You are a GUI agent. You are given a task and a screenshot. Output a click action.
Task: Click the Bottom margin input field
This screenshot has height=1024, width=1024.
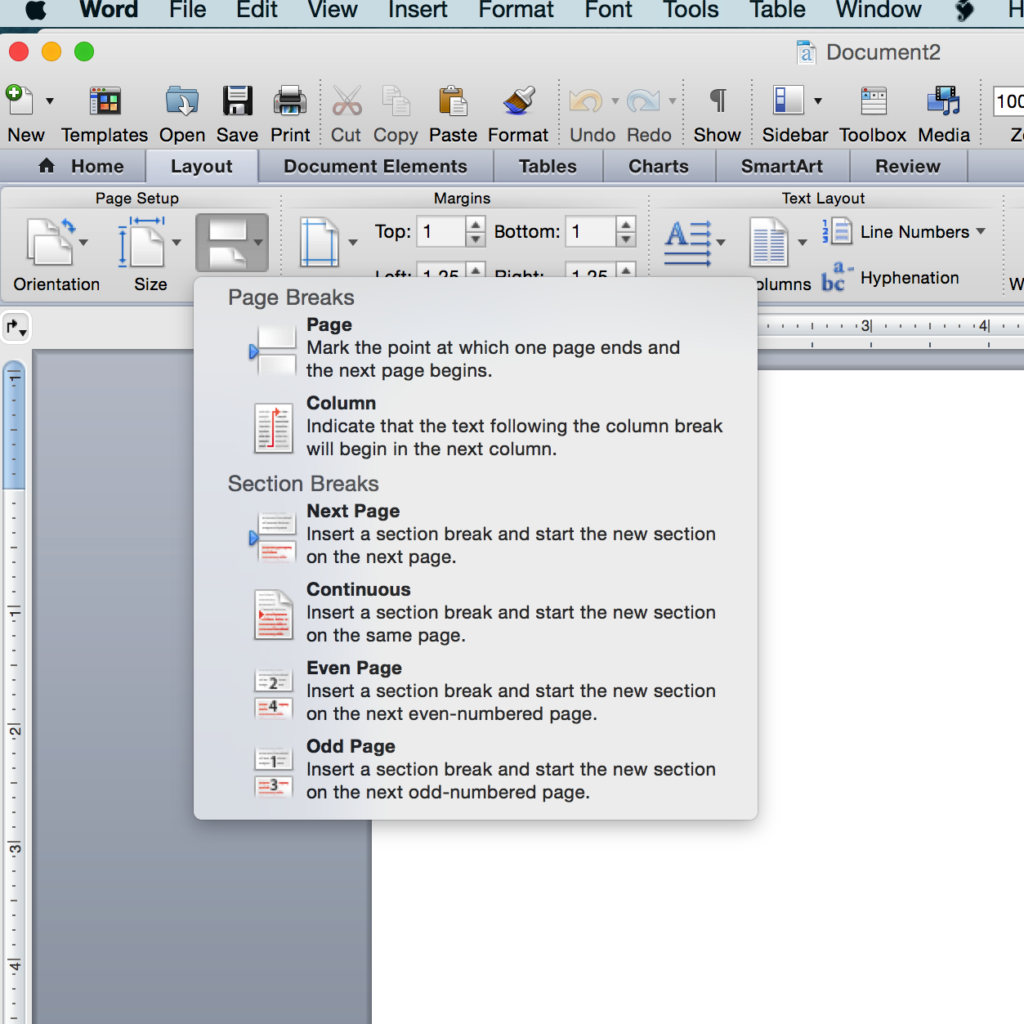[589, 232]
